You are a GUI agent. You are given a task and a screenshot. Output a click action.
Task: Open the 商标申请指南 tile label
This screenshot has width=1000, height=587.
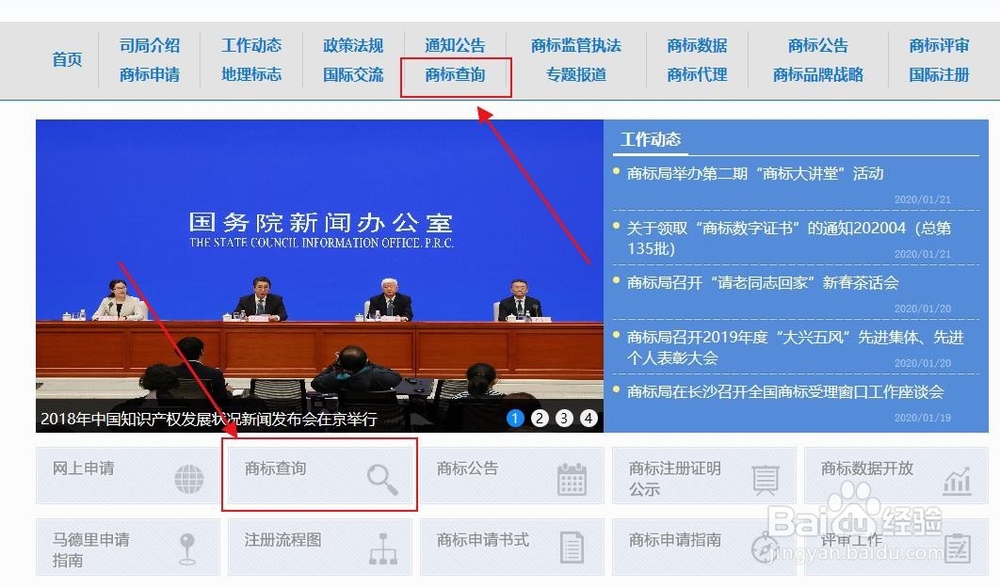pyautogui.click(x=675, y=540)
